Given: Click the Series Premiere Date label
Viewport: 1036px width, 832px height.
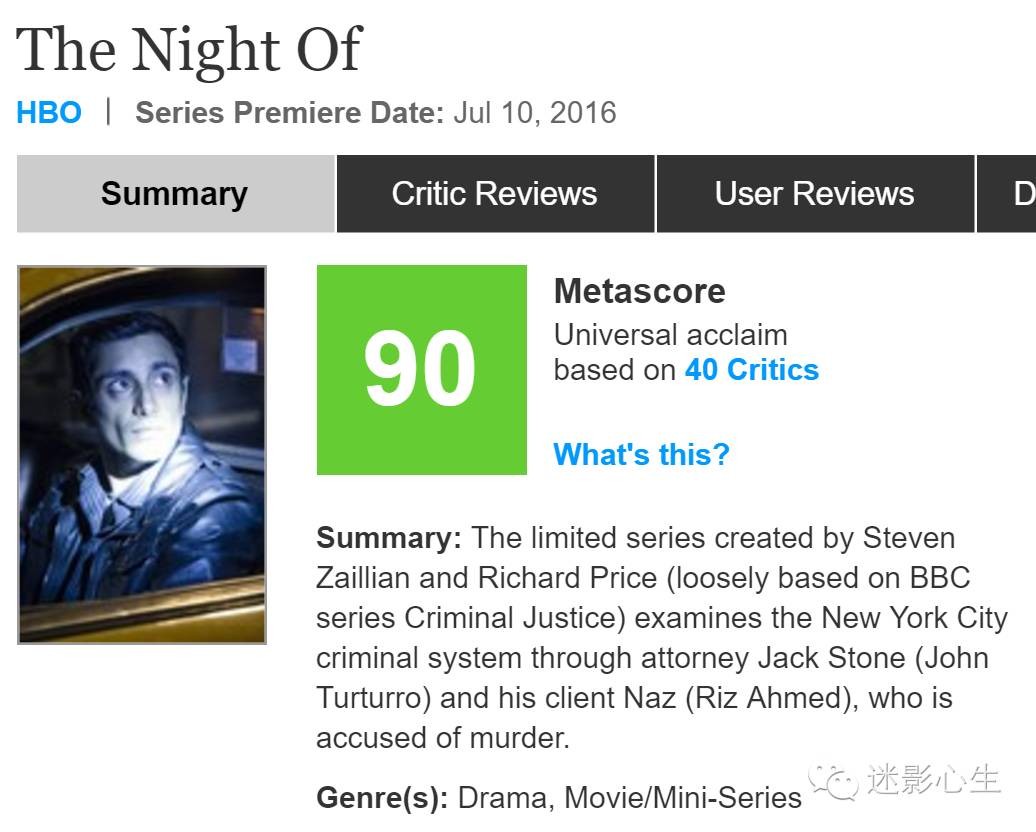Looking at the screenshot, I should point(289,112).
